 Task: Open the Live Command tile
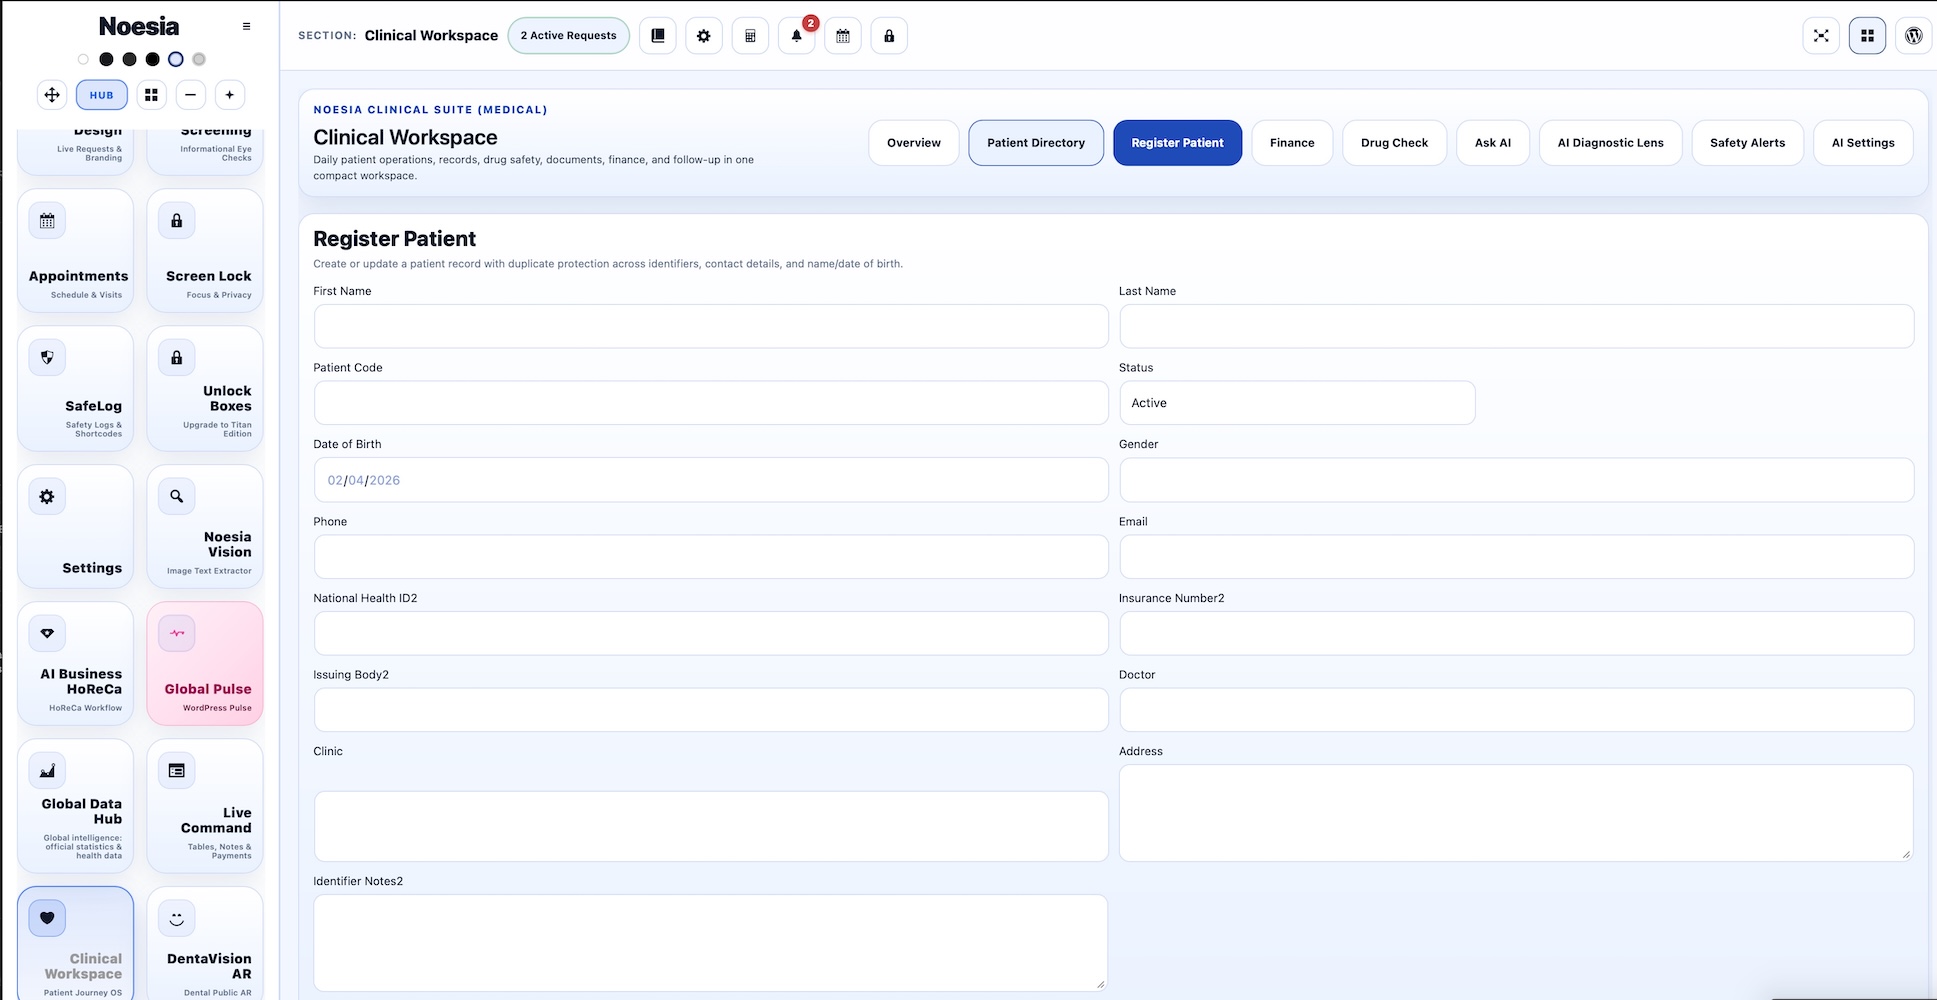(x=205, y=806)
